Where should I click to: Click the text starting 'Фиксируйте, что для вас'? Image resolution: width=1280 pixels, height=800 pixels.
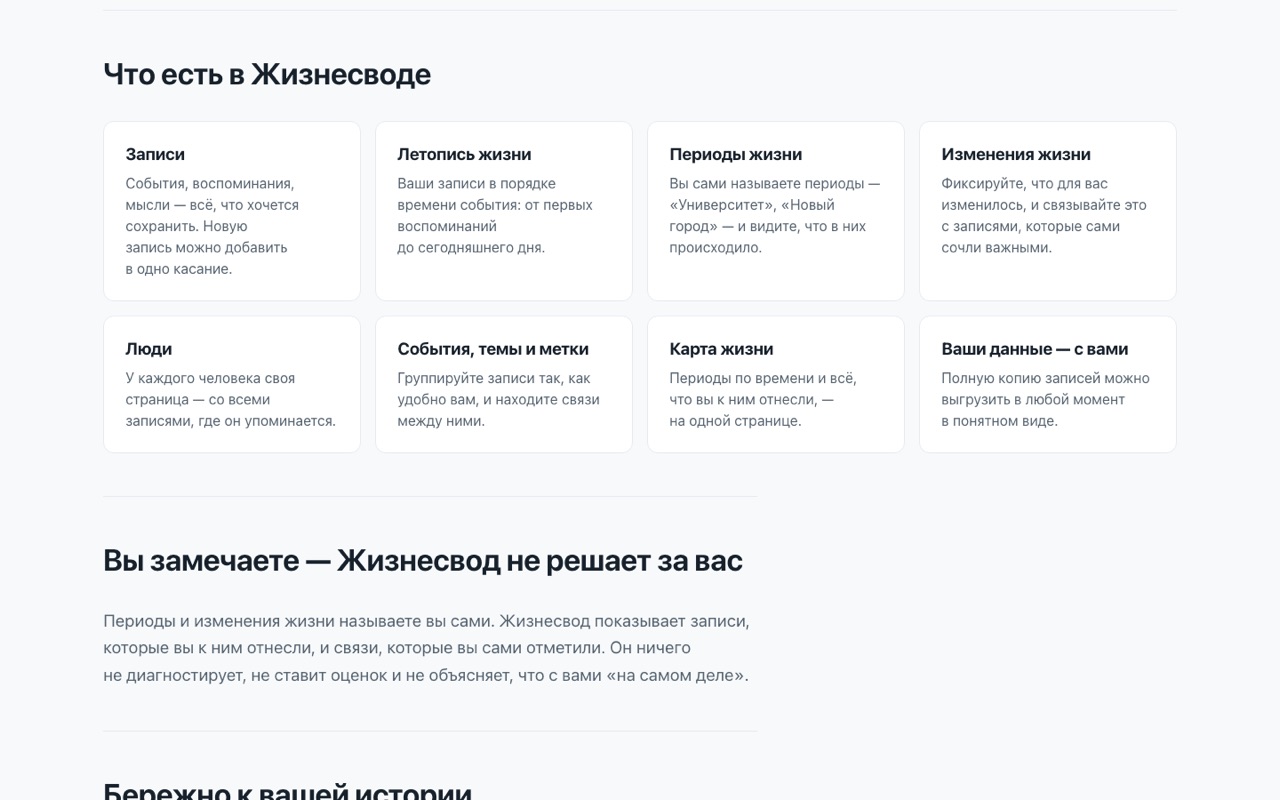click(x=1044, y=215)
